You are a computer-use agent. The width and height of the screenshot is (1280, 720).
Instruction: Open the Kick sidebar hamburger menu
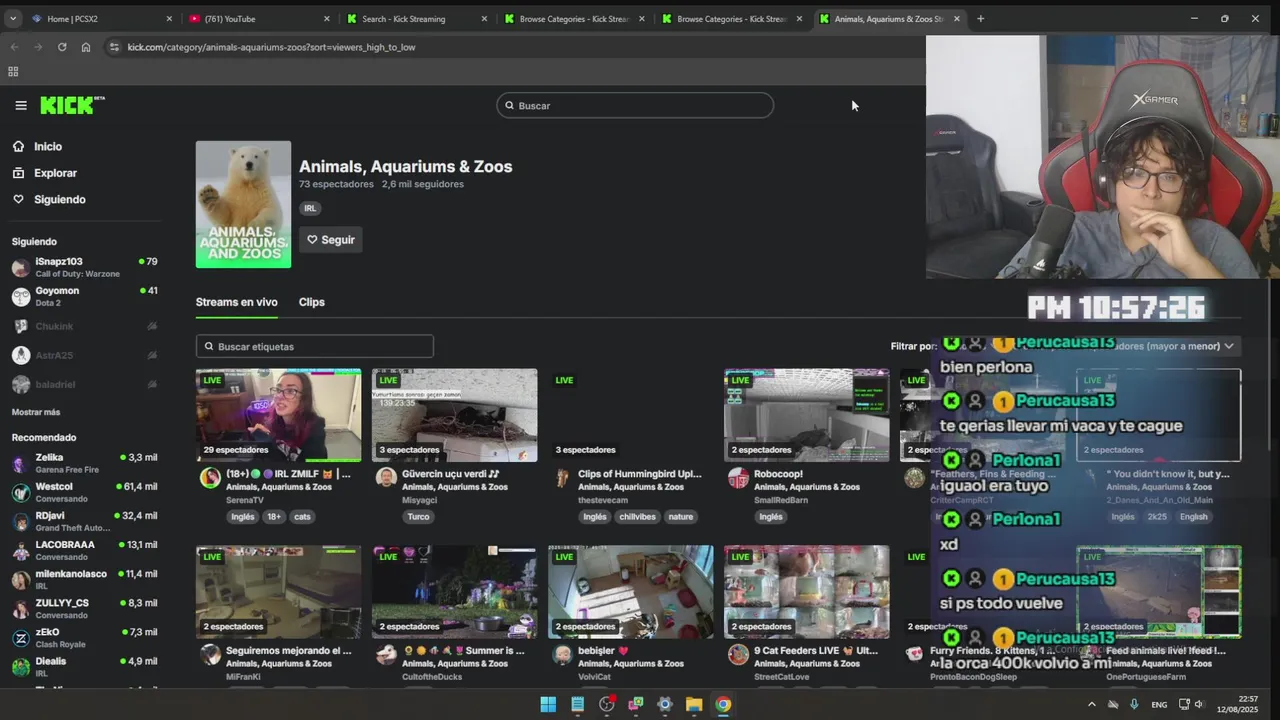[21, 105]
